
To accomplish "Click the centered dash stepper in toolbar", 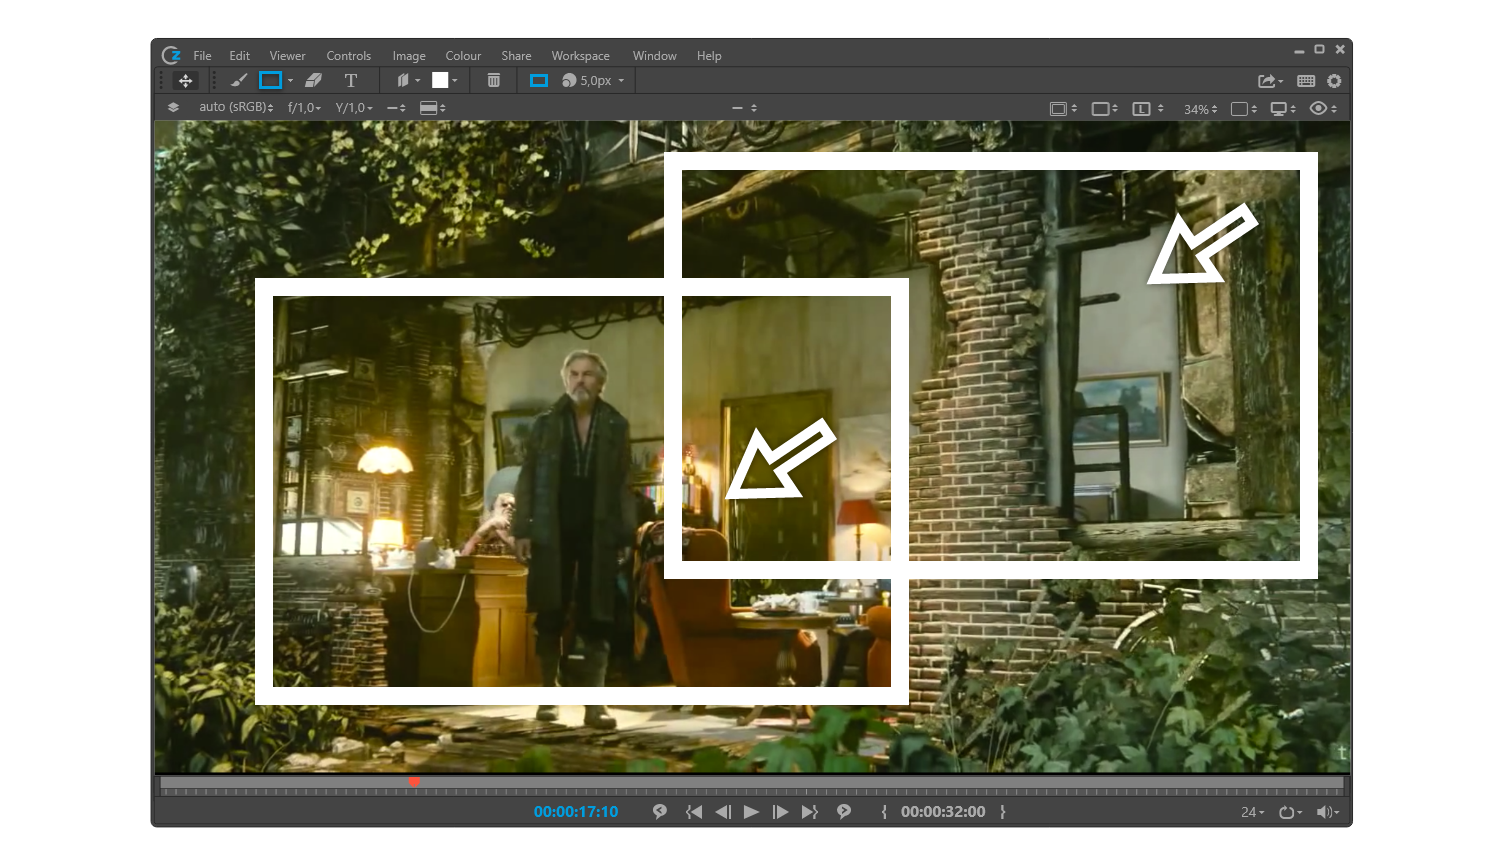I will pyautogui.click(x=745, y=108).
